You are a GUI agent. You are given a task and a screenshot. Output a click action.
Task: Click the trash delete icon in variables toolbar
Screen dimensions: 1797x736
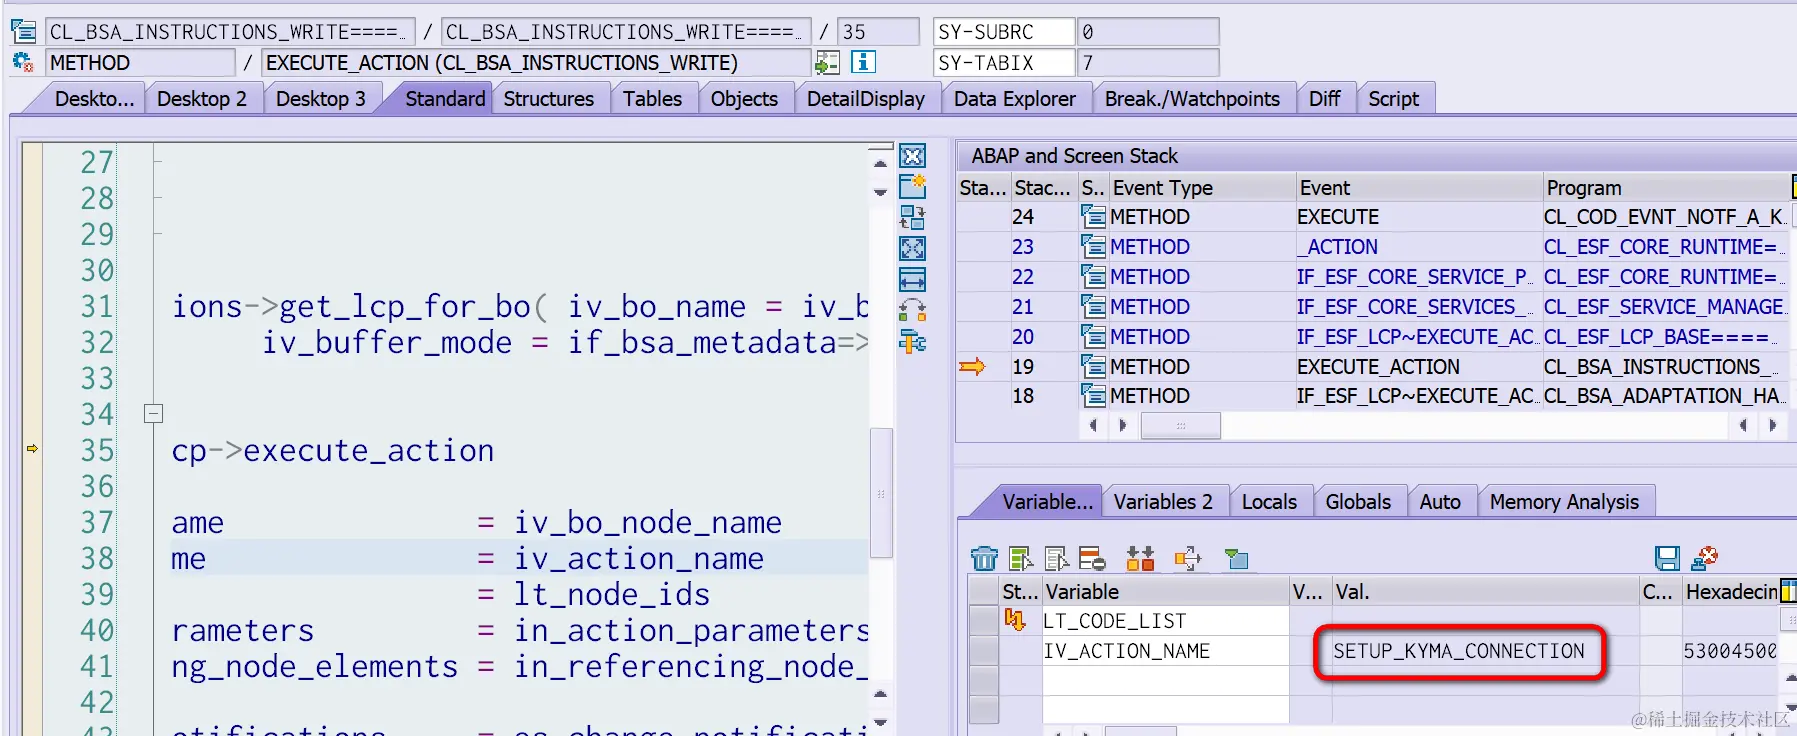pos(984,558)
